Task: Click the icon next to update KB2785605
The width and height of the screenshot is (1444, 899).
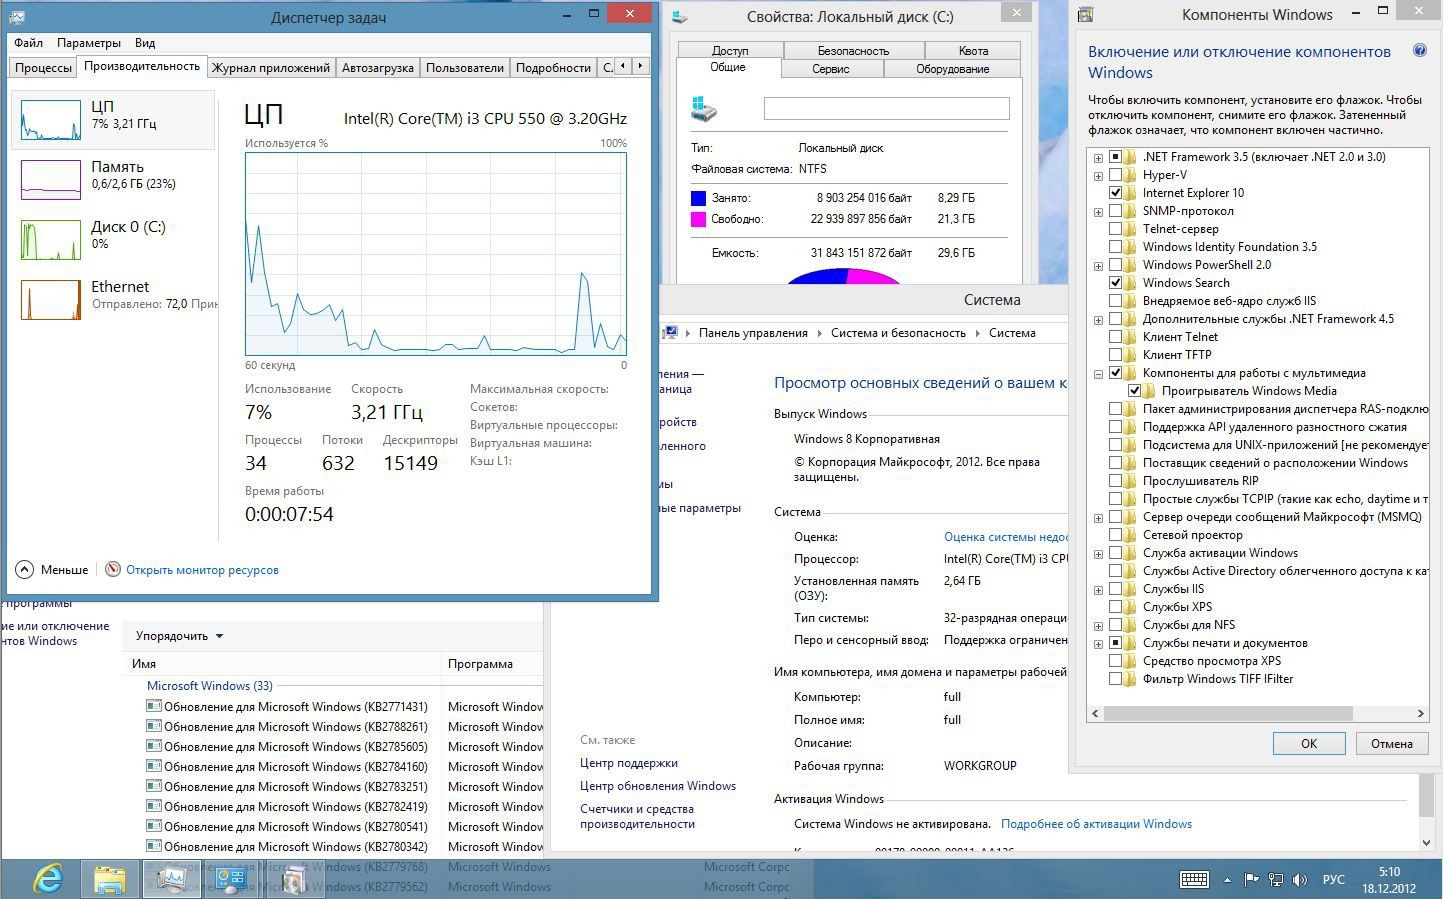Action: pyautogui.click(x=154, y=746)
